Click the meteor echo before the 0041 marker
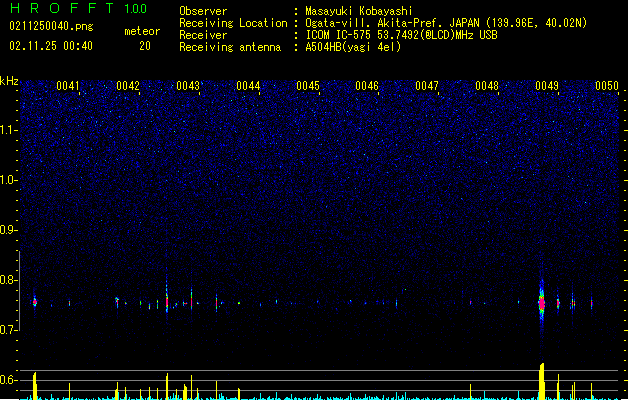Viewport: 629px width, 400px height. 34,301
